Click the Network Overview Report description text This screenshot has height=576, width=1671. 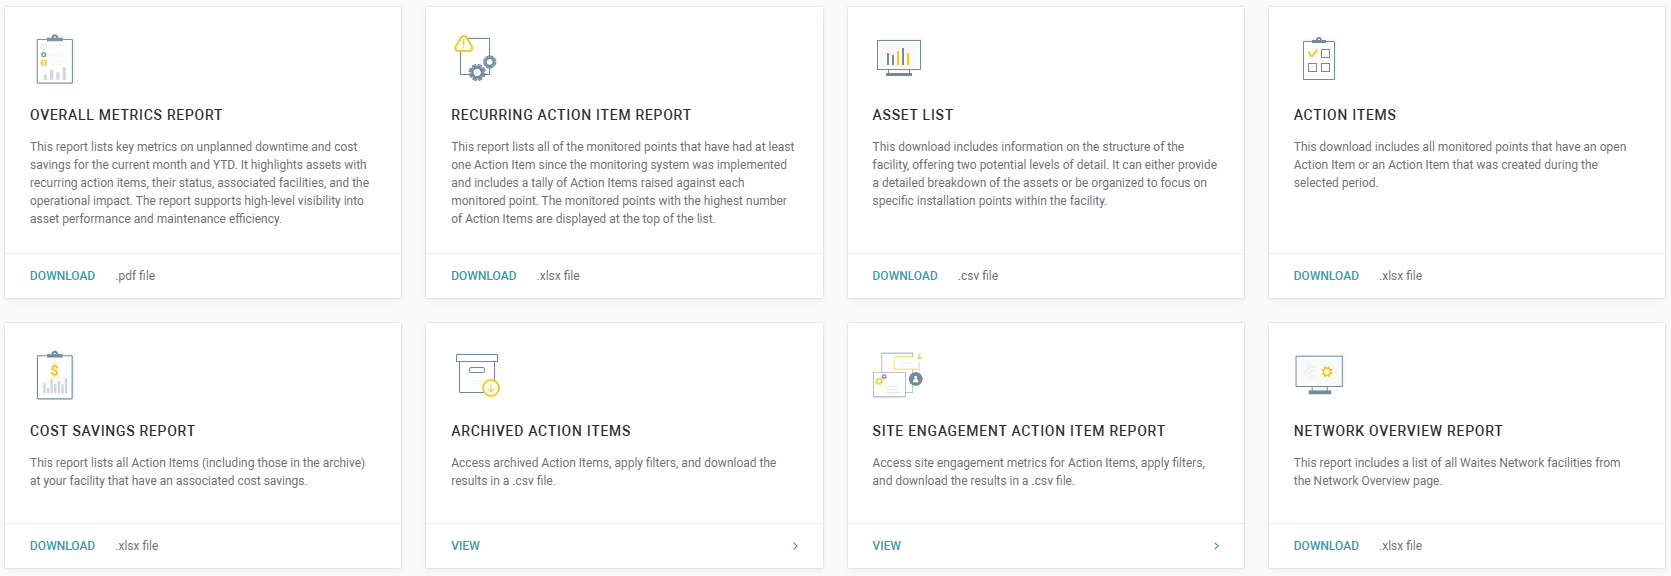(x=1457, y=472)
